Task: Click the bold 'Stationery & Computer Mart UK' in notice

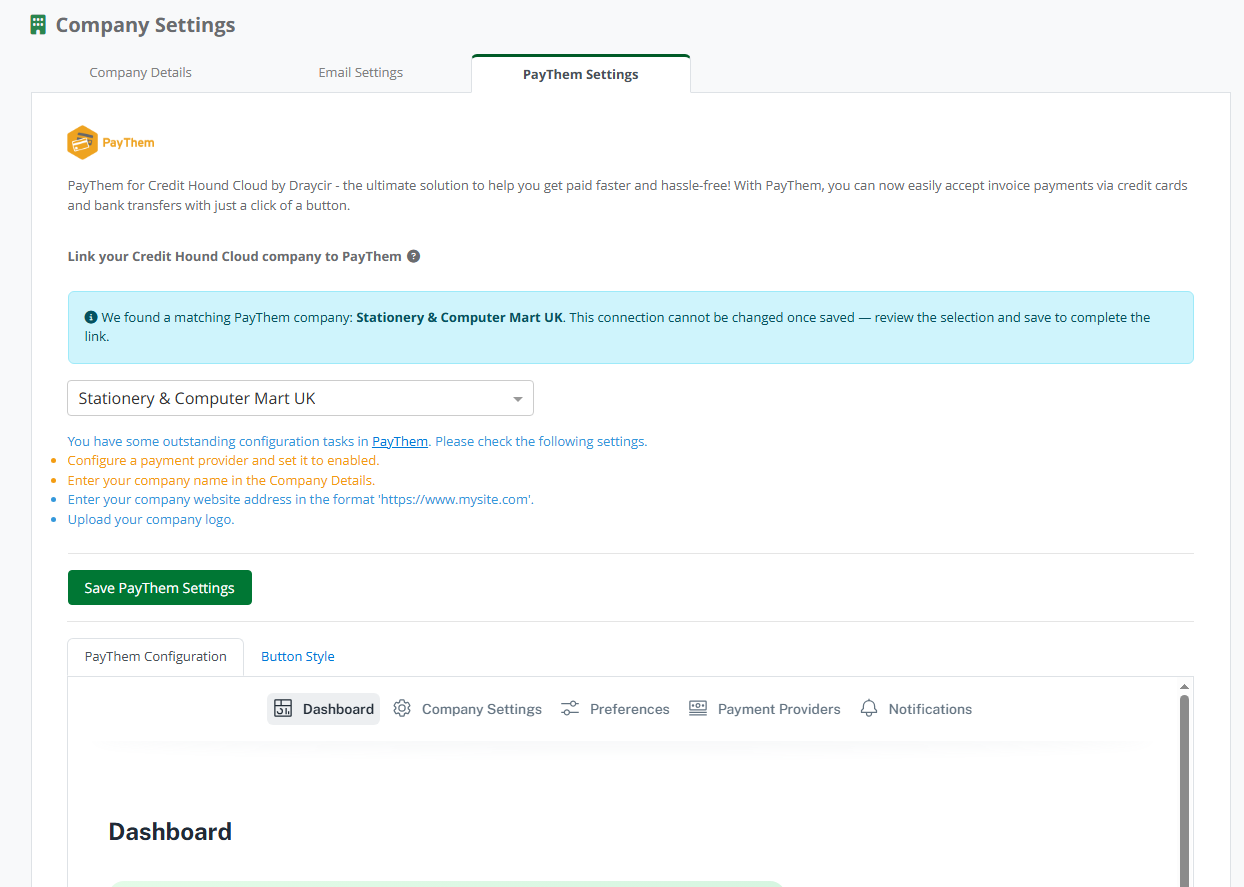Action: (460, 317)
